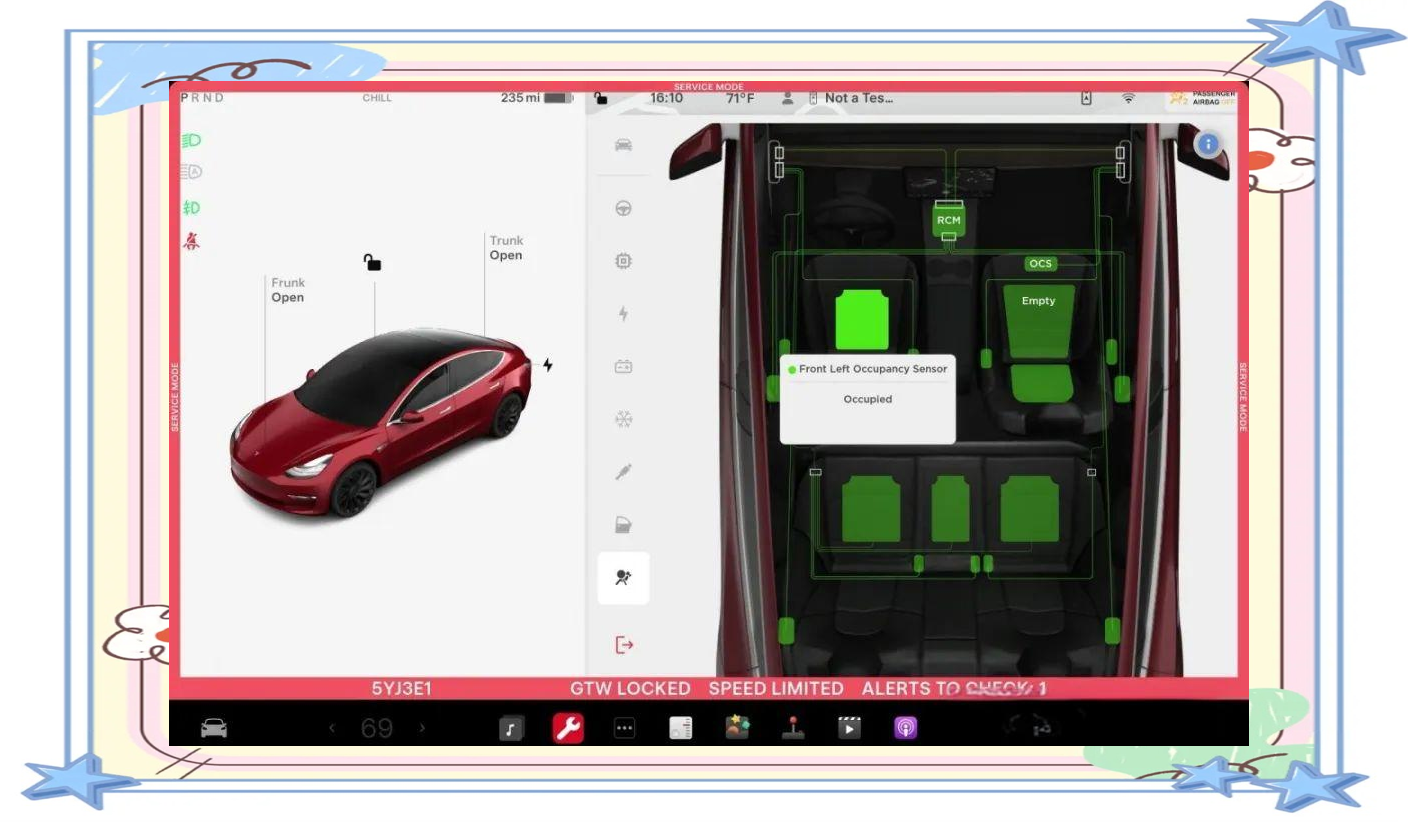This screenshot has height=822, width=1408.
Task: Select the front left seat occupancy sensor
Action: tap(861, 320)
